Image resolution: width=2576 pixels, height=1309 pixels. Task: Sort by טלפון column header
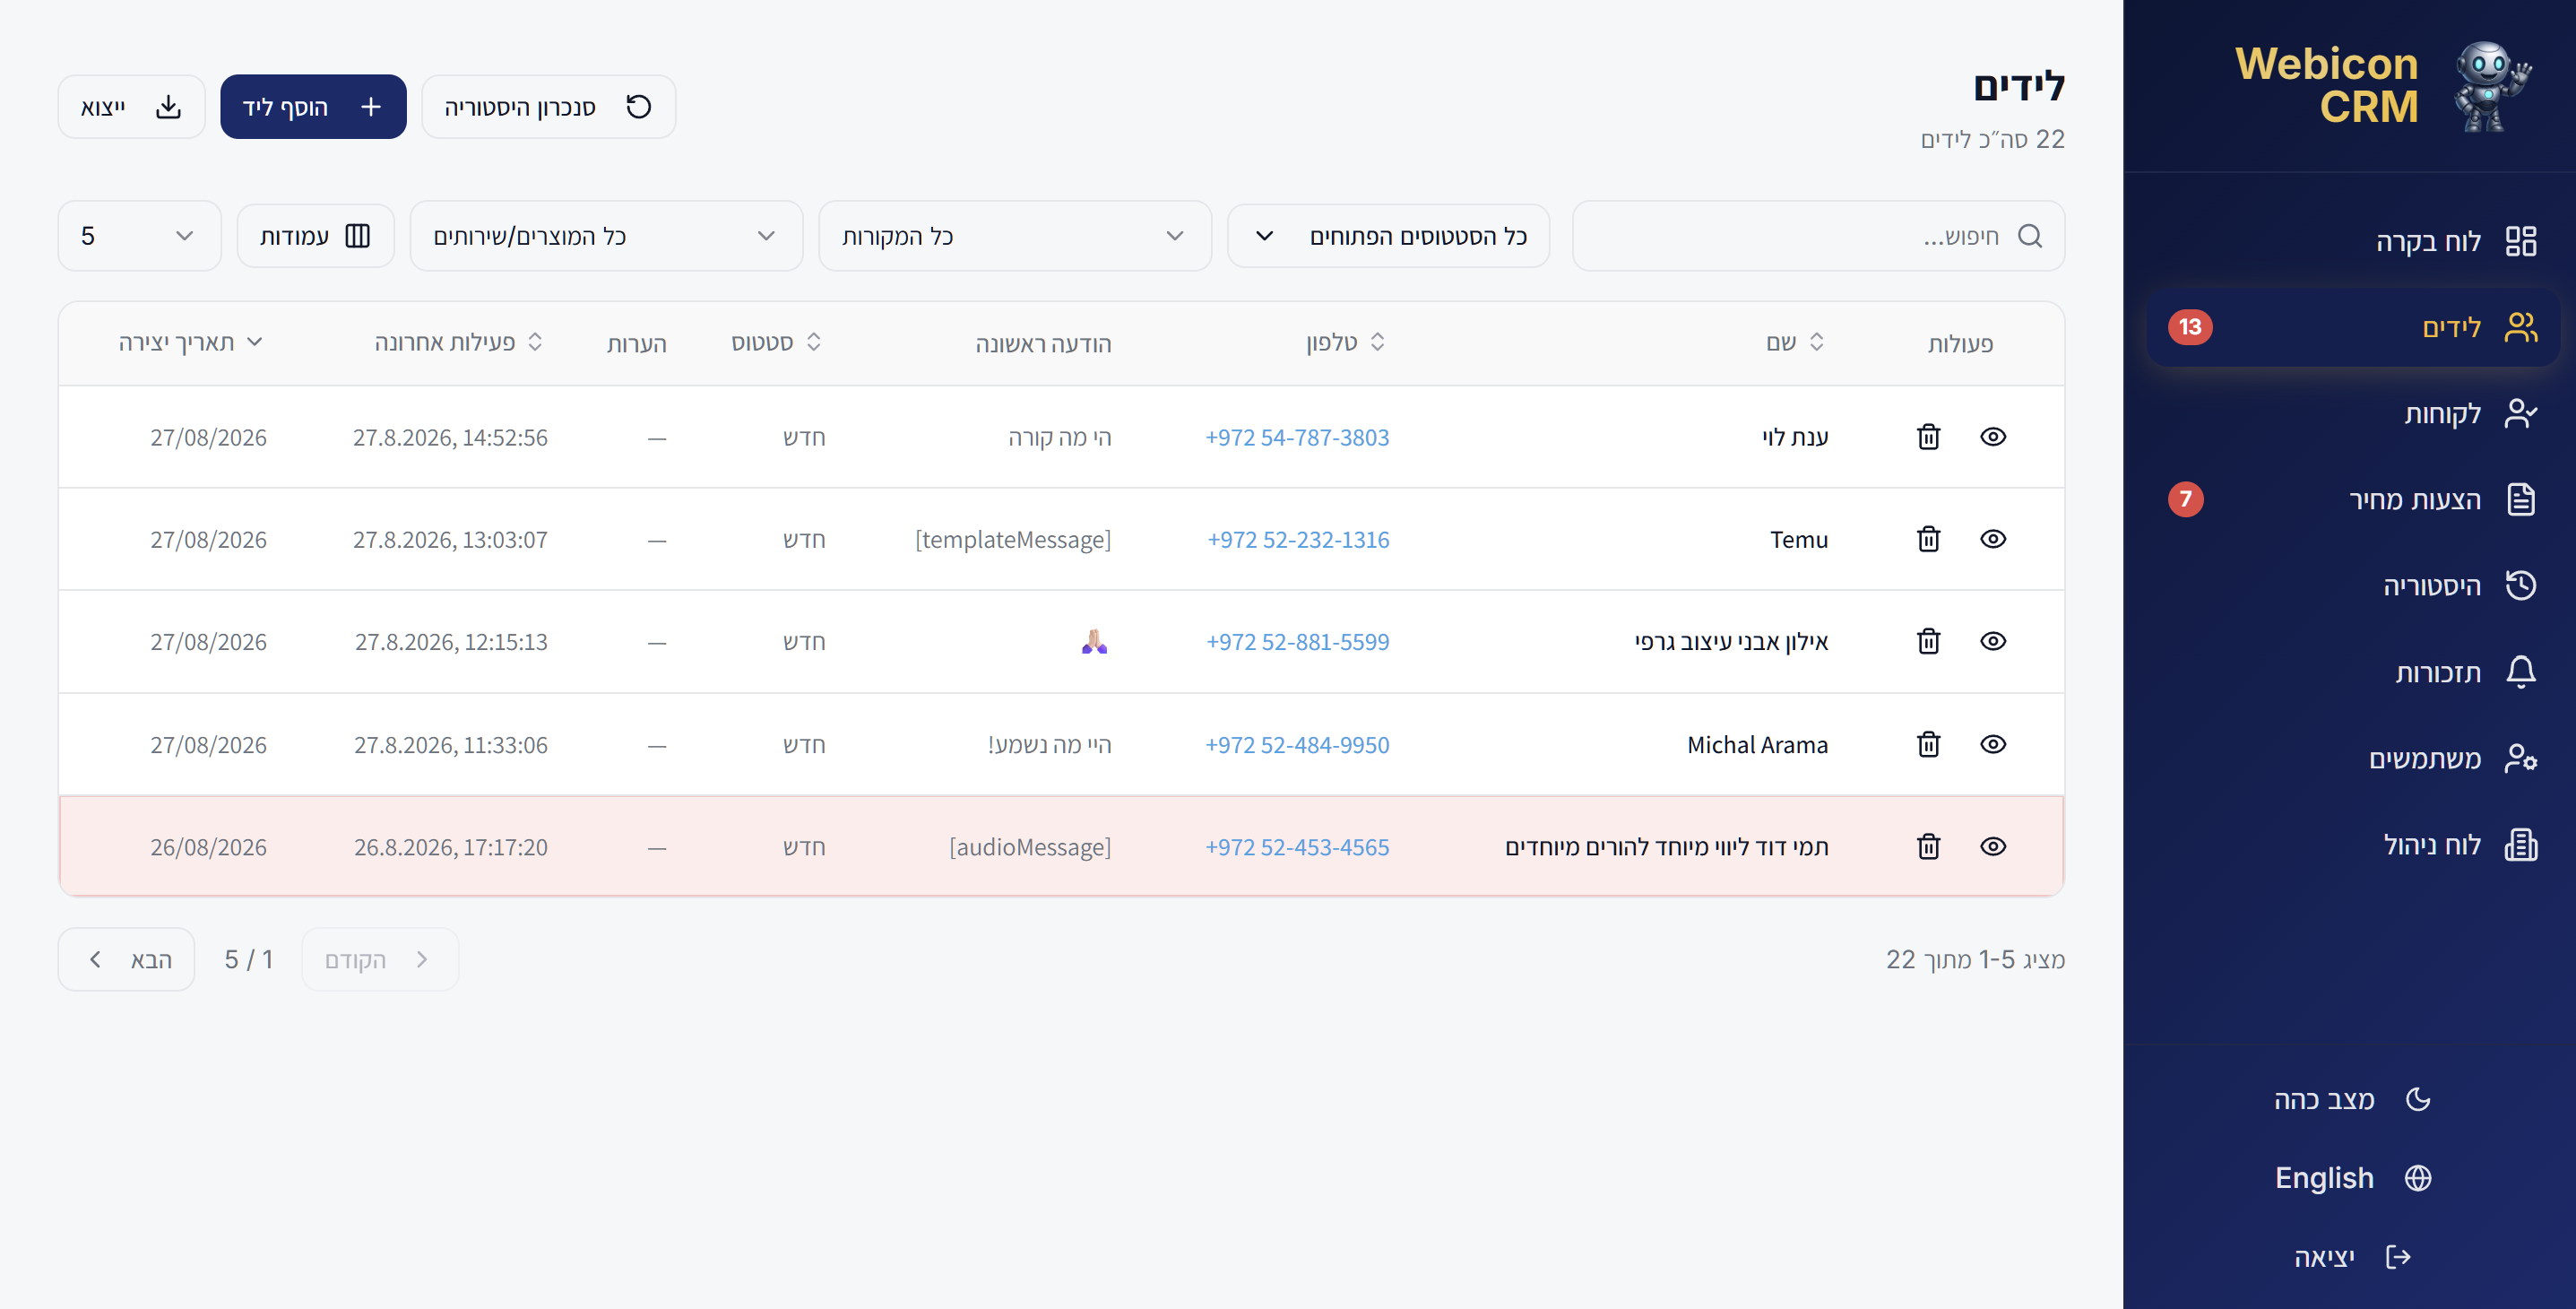click(1345, 343)
